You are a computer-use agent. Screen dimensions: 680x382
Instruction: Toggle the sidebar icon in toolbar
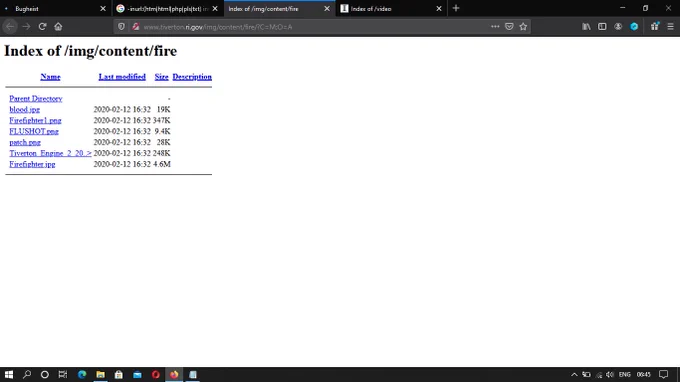point(602,26)
